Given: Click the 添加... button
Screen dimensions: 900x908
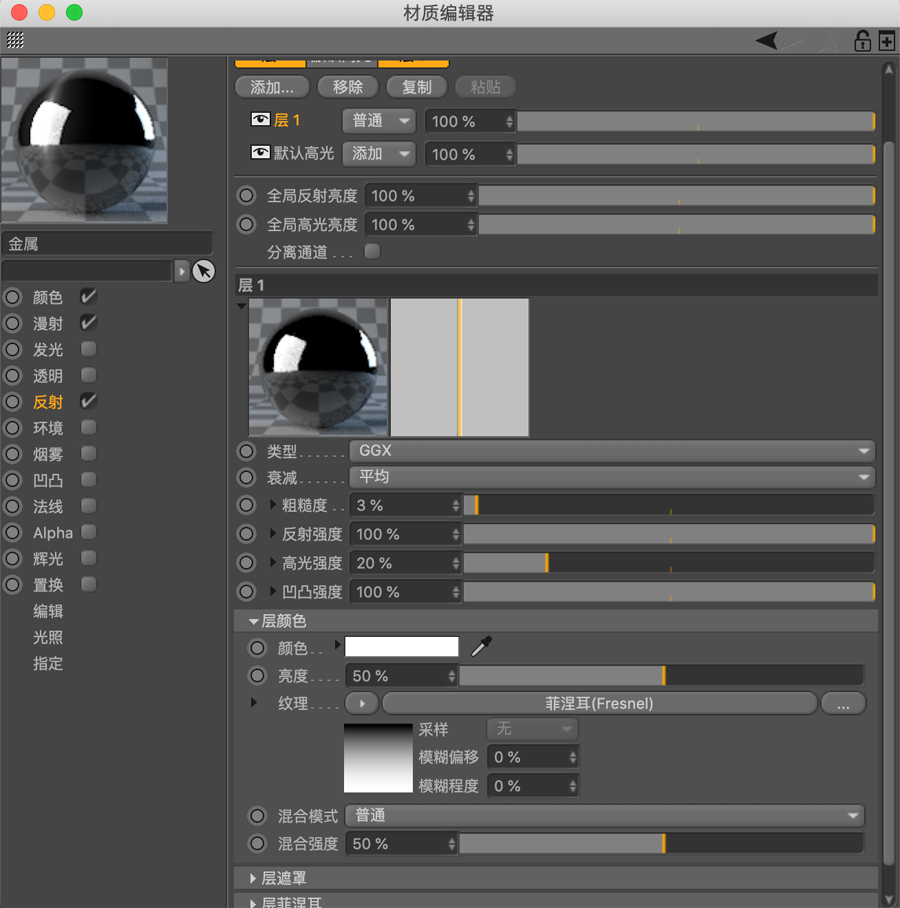Looking at the screenshot, I should [272, 87].
